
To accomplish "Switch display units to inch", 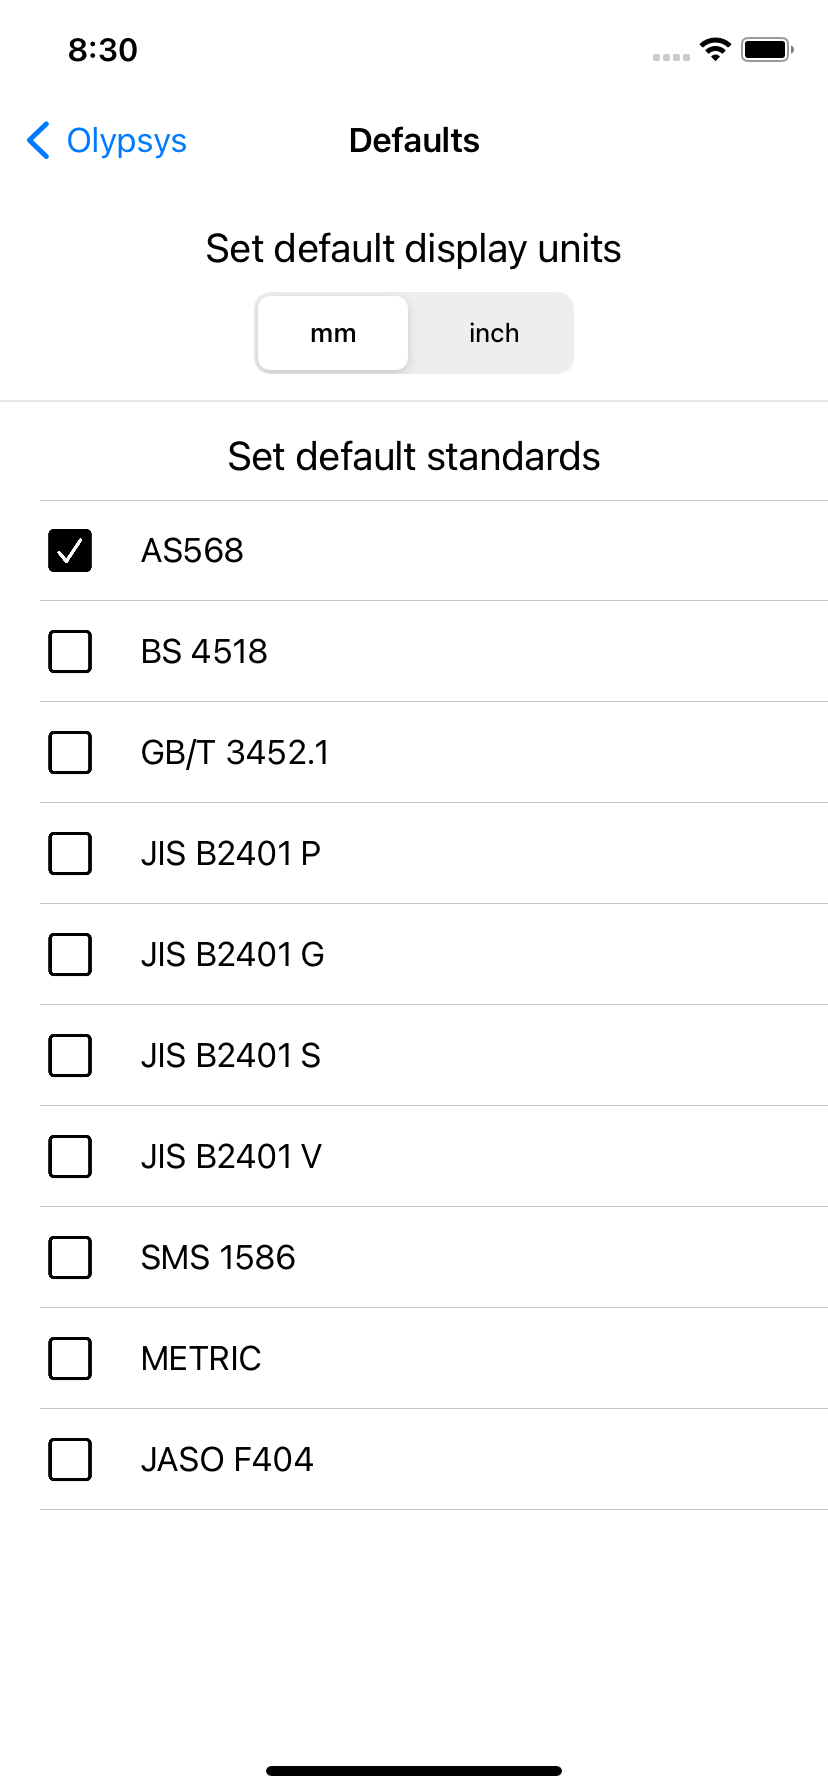I will click(x=493, y=333).
